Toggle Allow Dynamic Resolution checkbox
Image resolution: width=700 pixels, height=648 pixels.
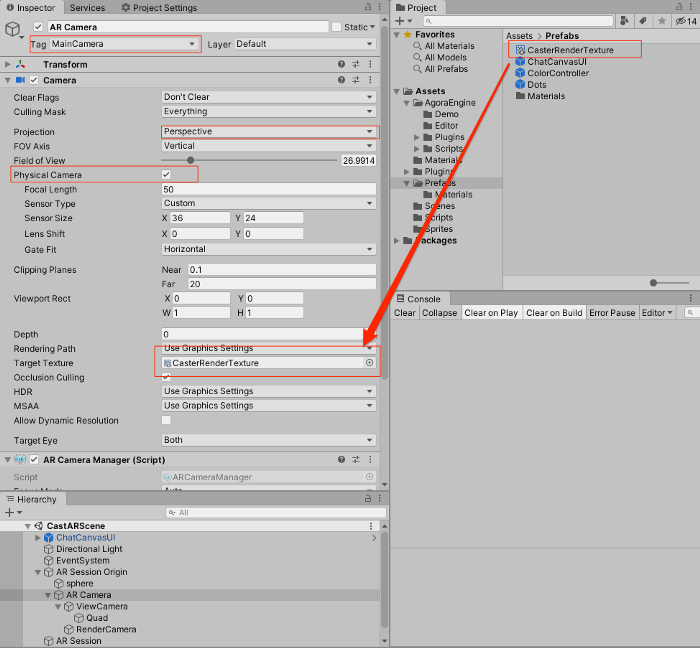point(166,420)
